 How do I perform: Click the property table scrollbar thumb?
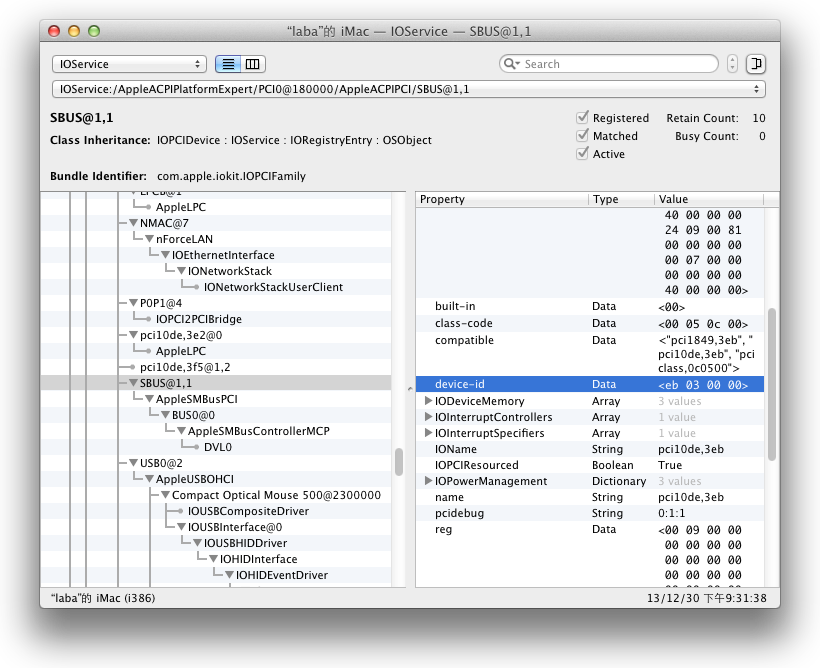(772, 384)
